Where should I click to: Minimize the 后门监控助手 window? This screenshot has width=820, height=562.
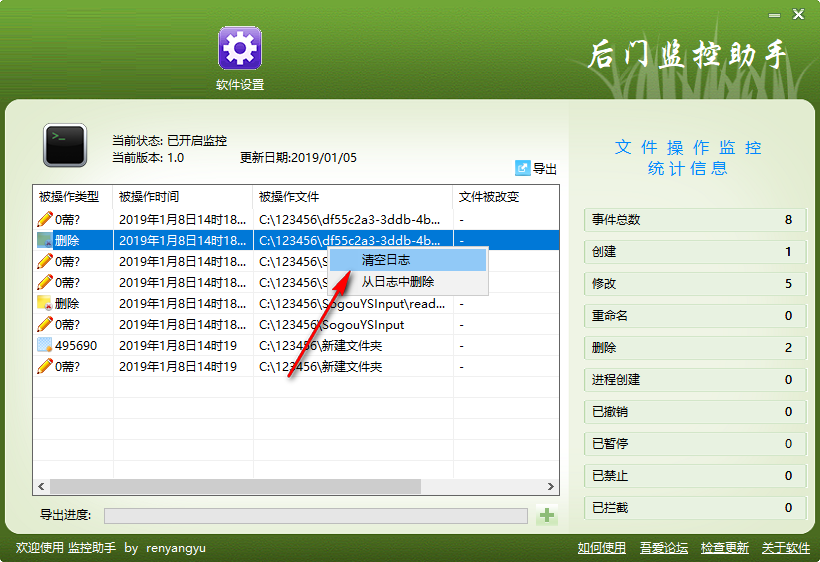774,15
